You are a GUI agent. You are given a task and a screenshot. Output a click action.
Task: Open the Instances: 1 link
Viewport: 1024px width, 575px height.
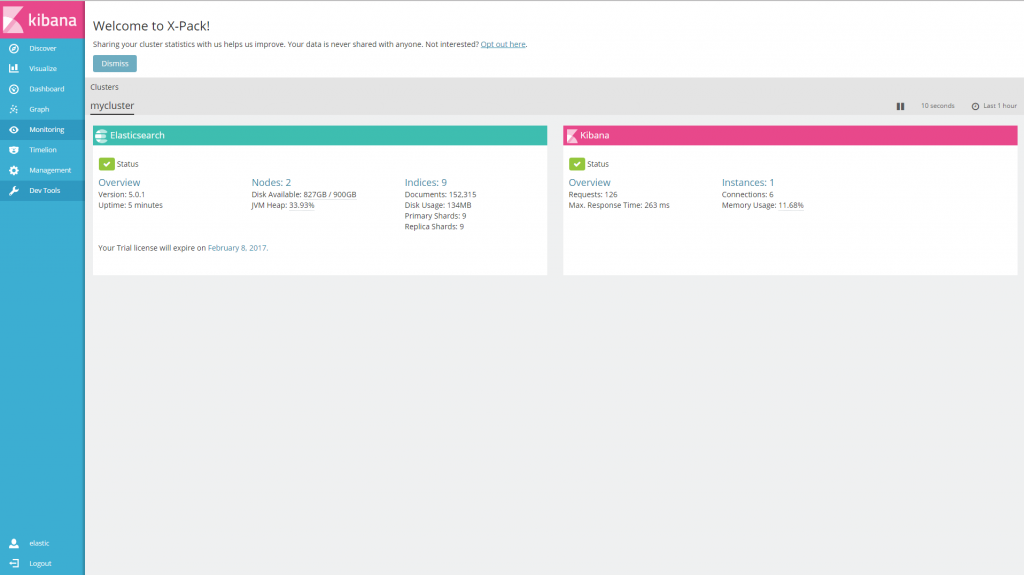747,182
